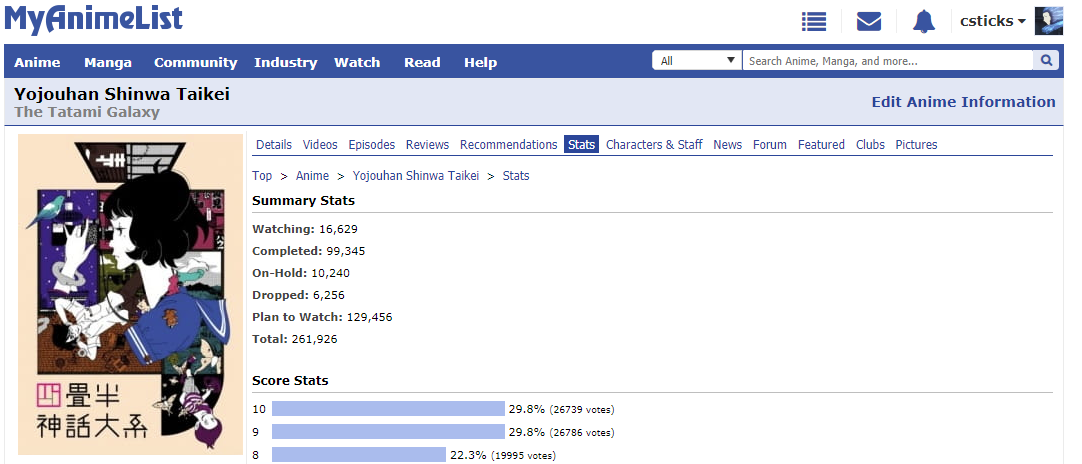
Task: Open the Watch menu
Action: [357, 62]
